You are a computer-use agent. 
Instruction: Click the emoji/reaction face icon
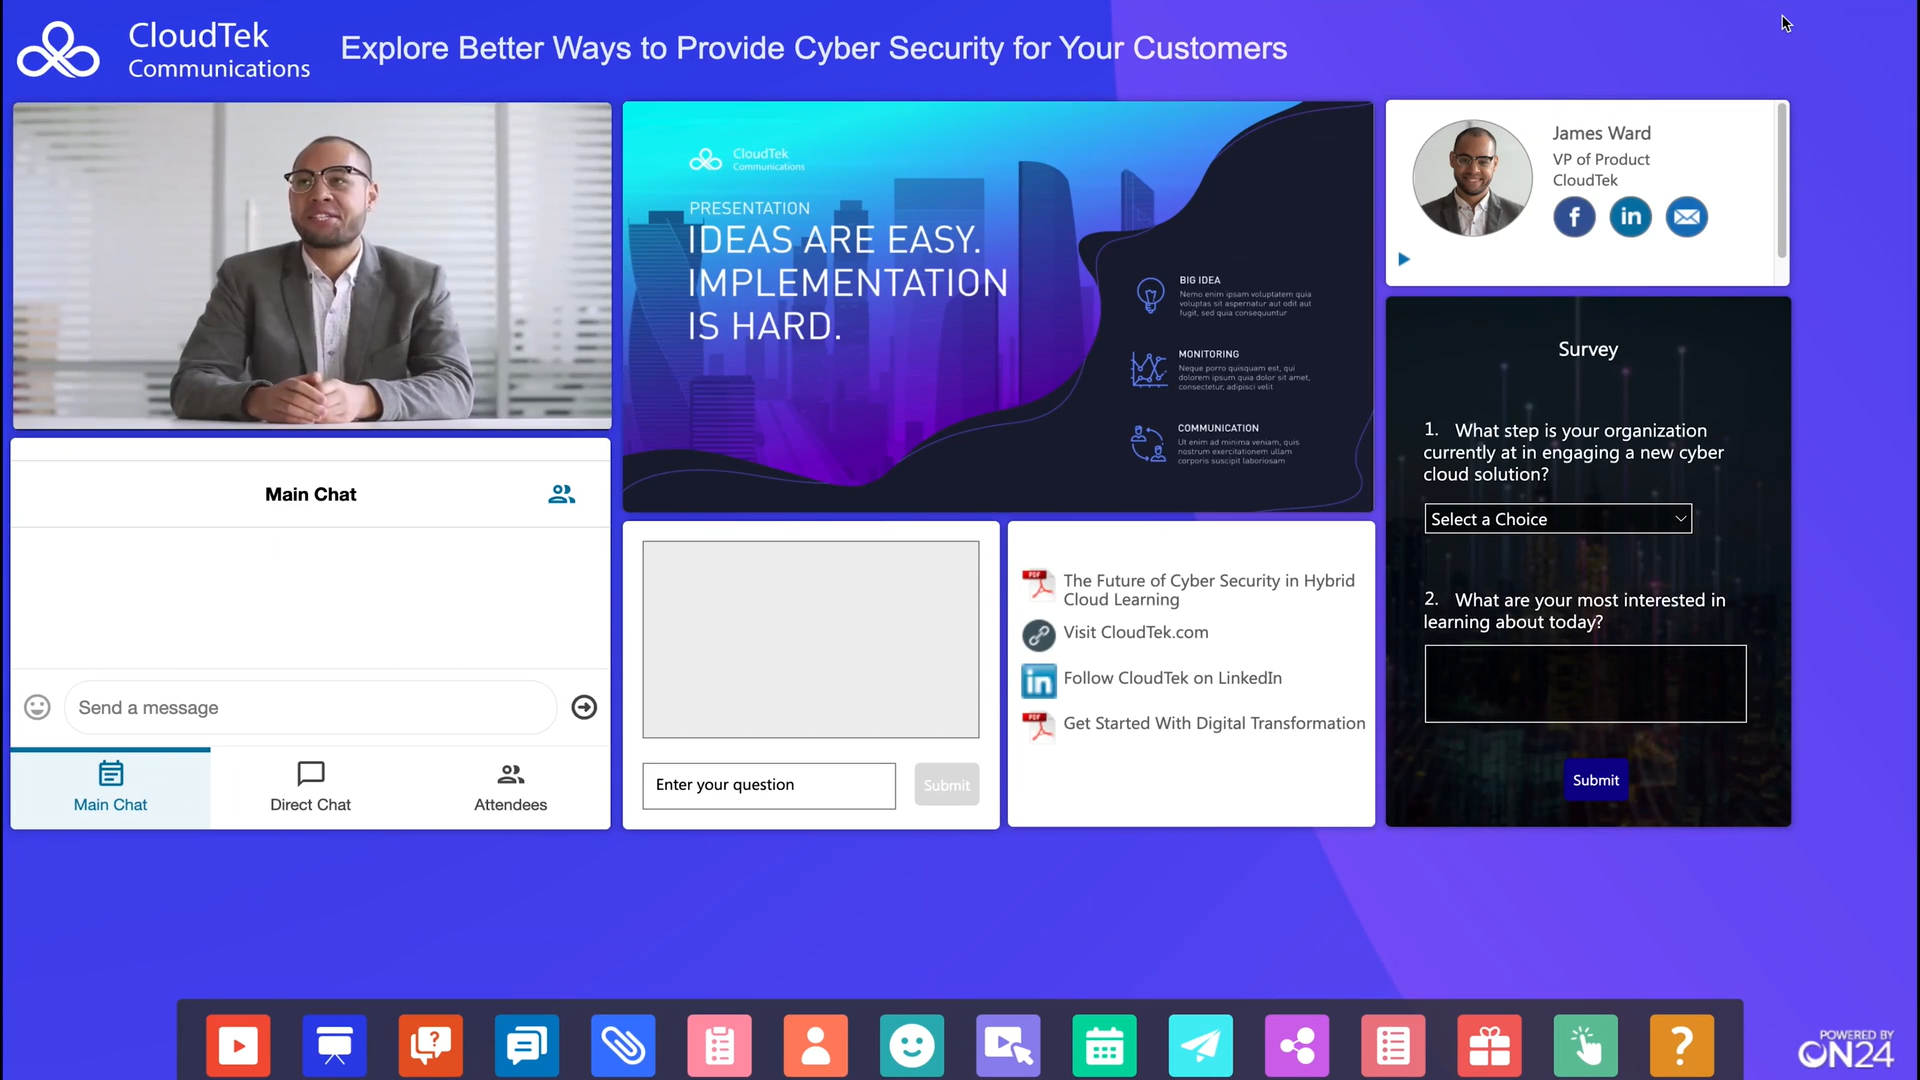pyautogui.click(x=913, y=1044)
